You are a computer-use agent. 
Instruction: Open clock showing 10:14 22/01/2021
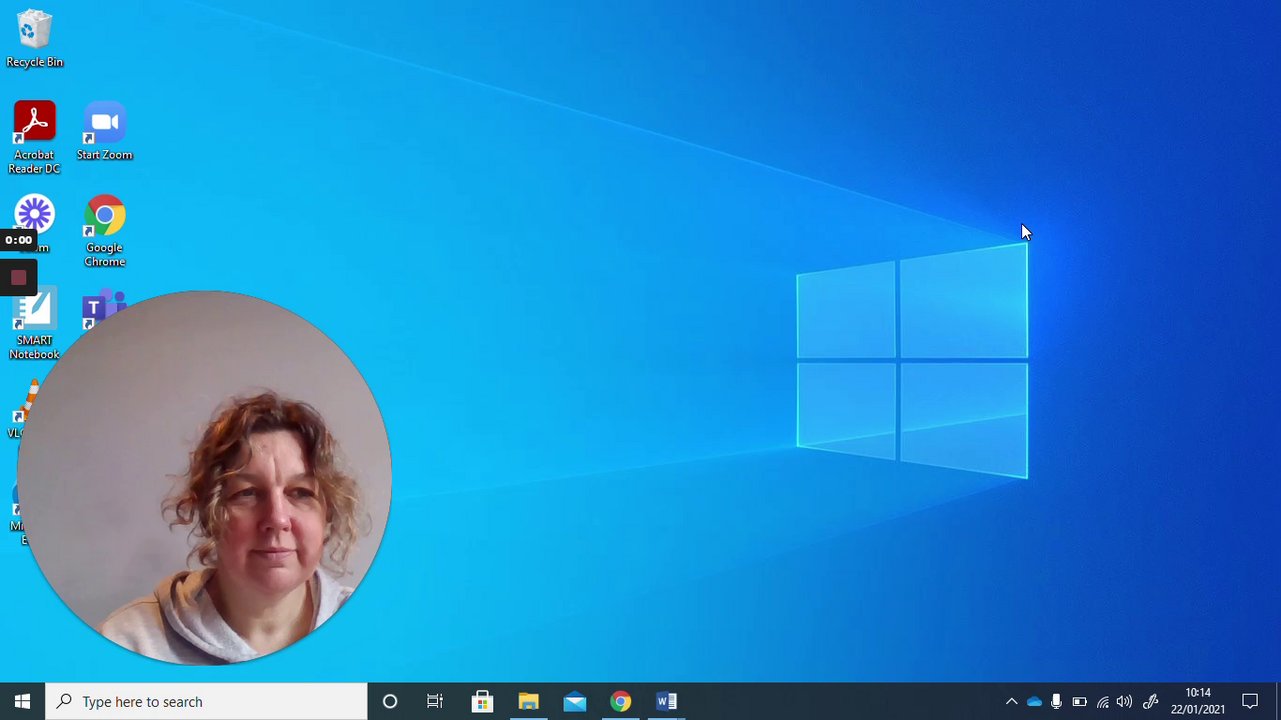pyautogui.click(x=1198, y=701)
